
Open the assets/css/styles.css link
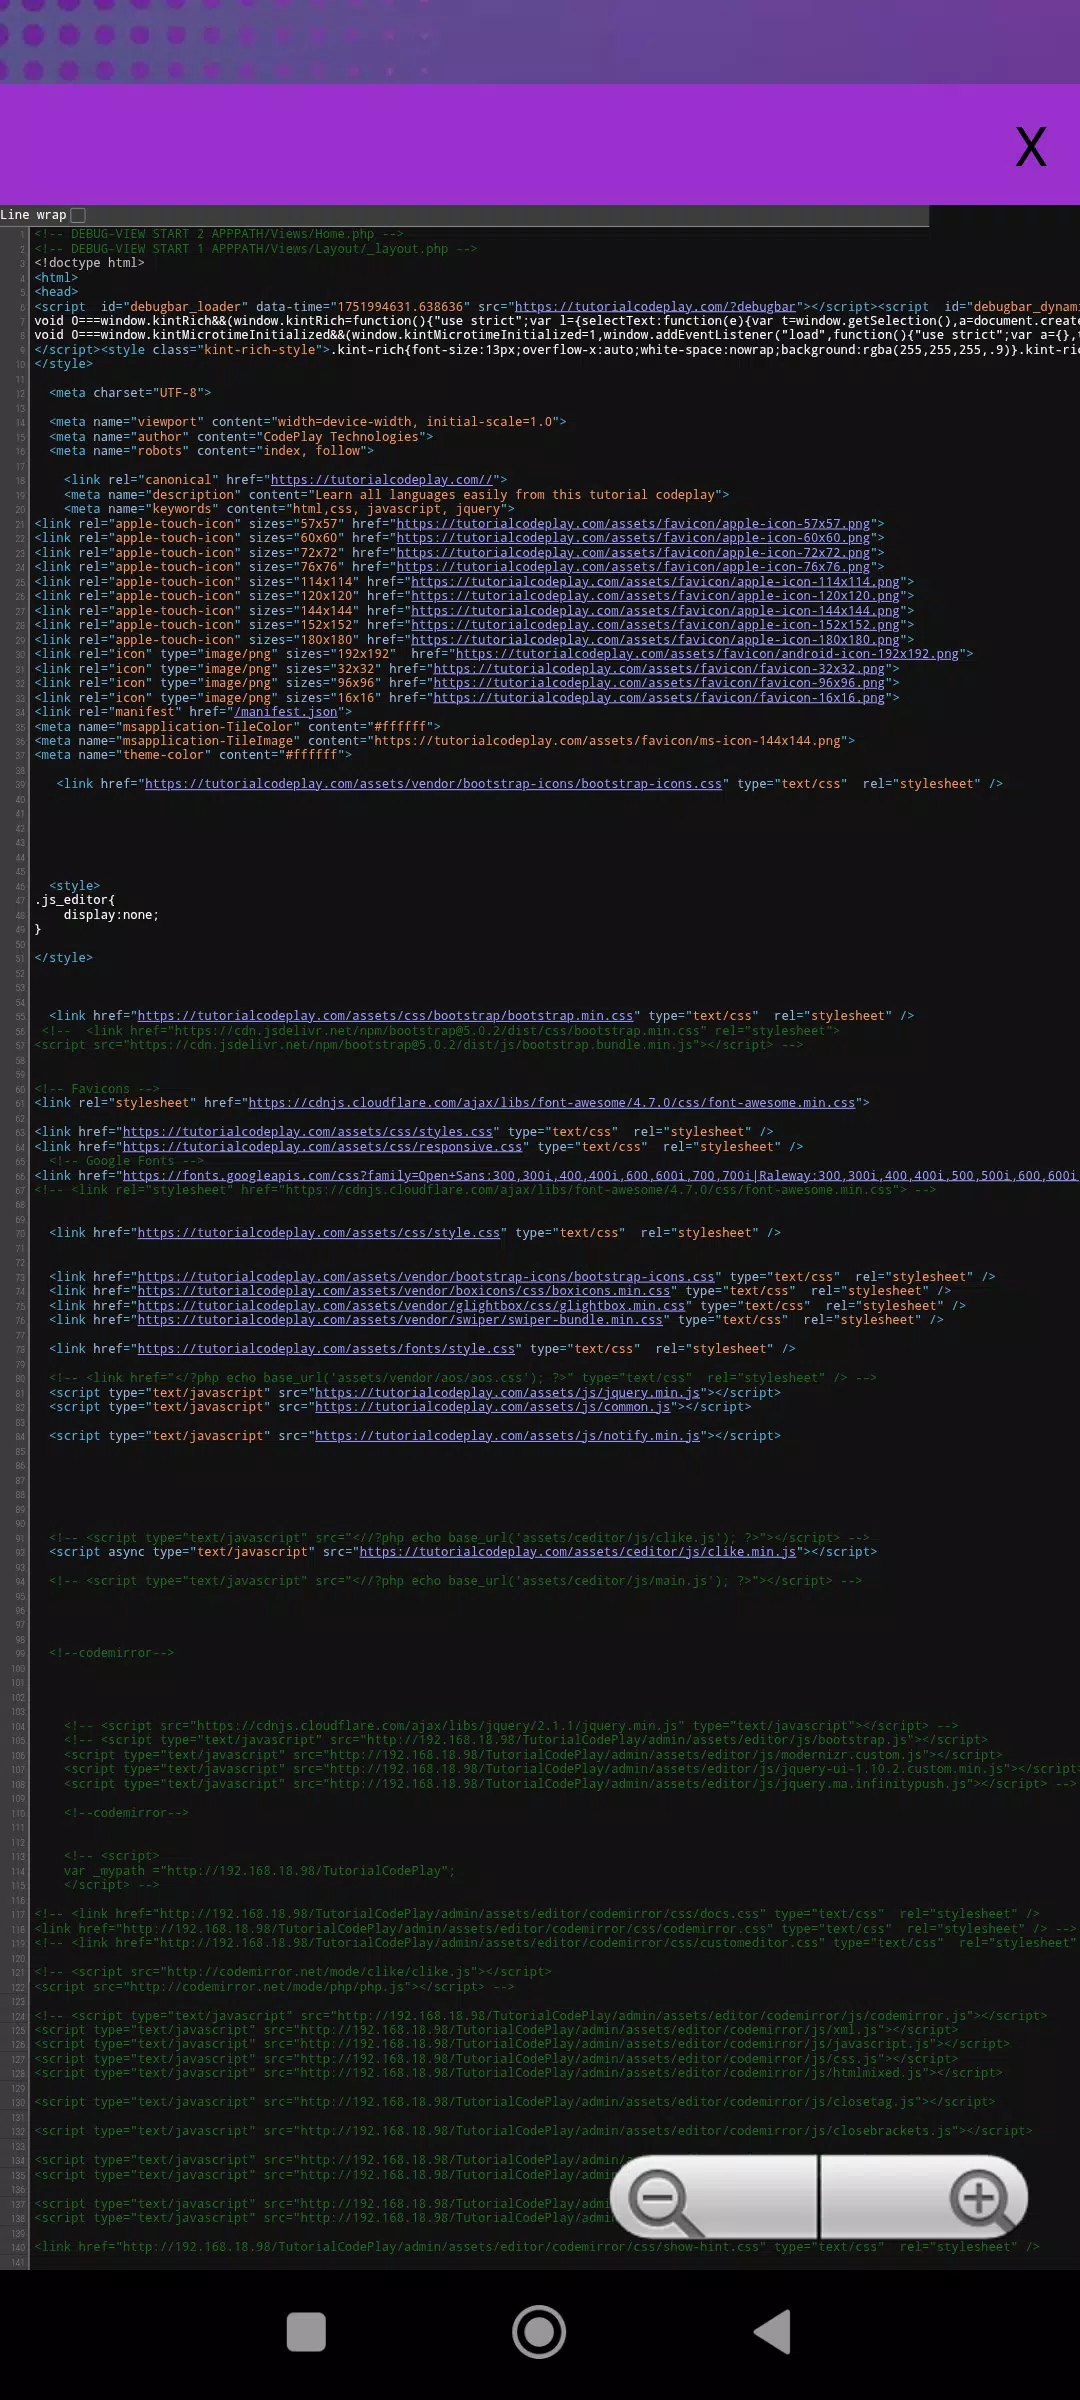(x=308, y=1132)
